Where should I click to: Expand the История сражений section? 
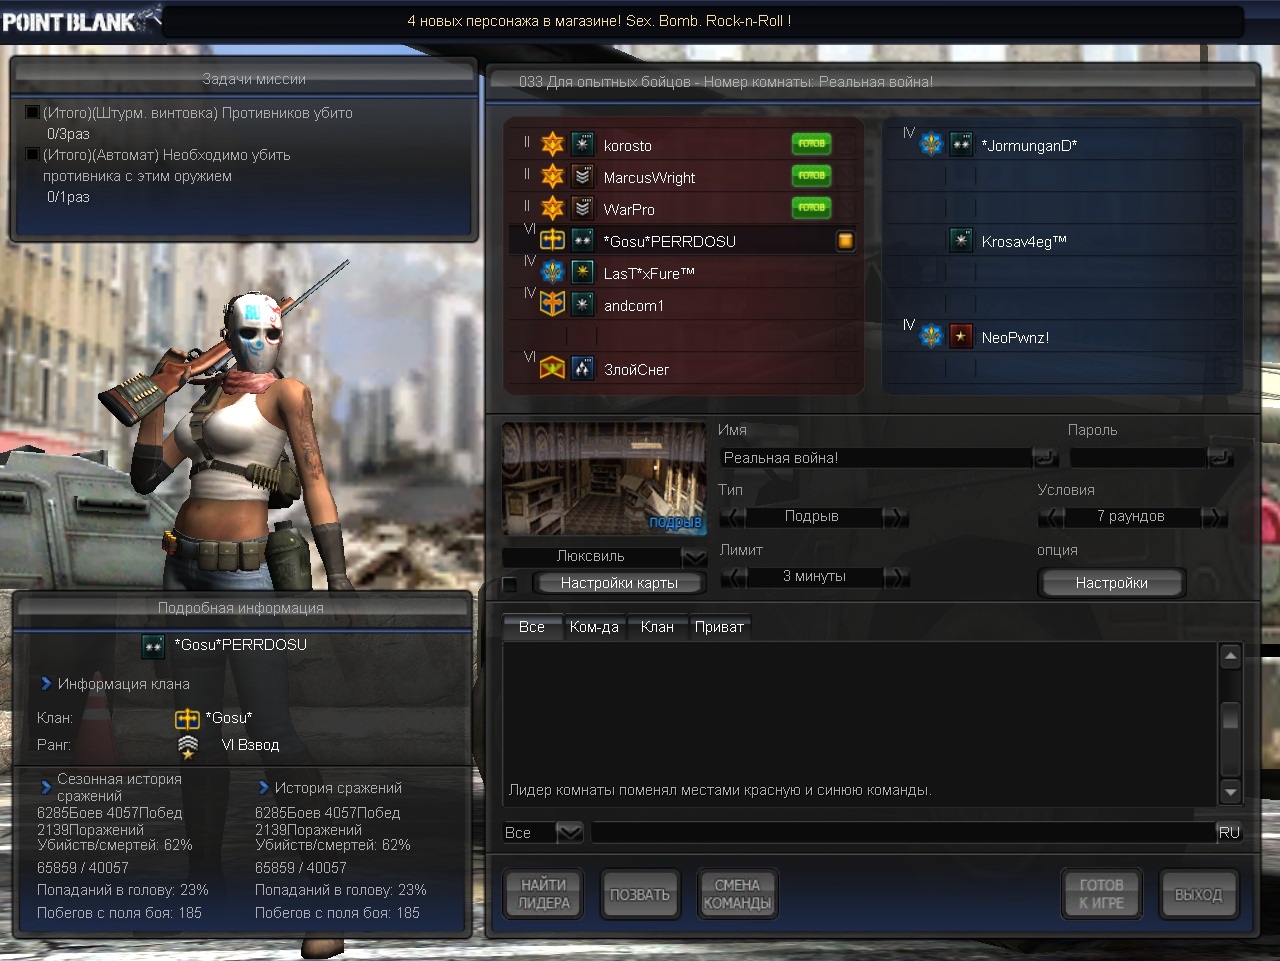click(264, 788)
